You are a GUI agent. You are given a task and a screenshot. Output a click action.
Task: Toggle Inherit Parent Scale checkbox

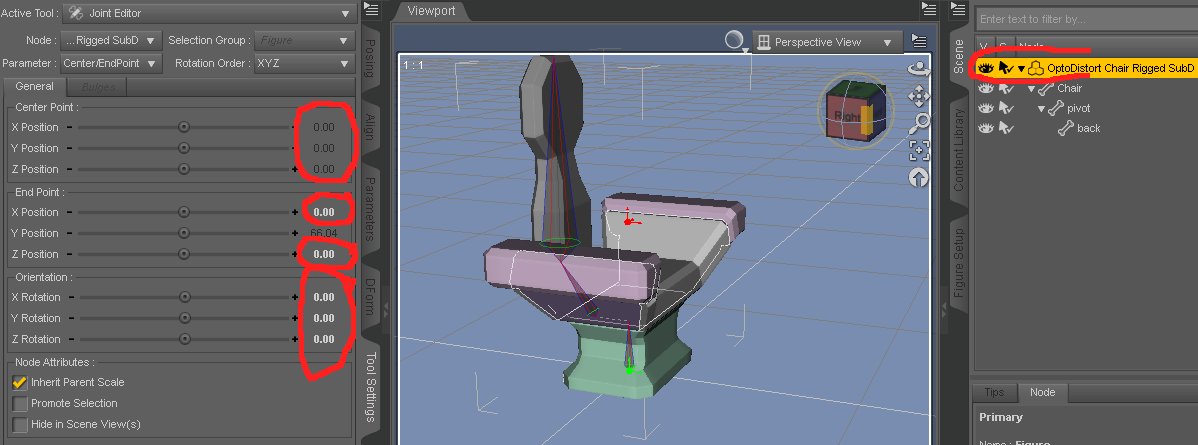pos(20,382)
